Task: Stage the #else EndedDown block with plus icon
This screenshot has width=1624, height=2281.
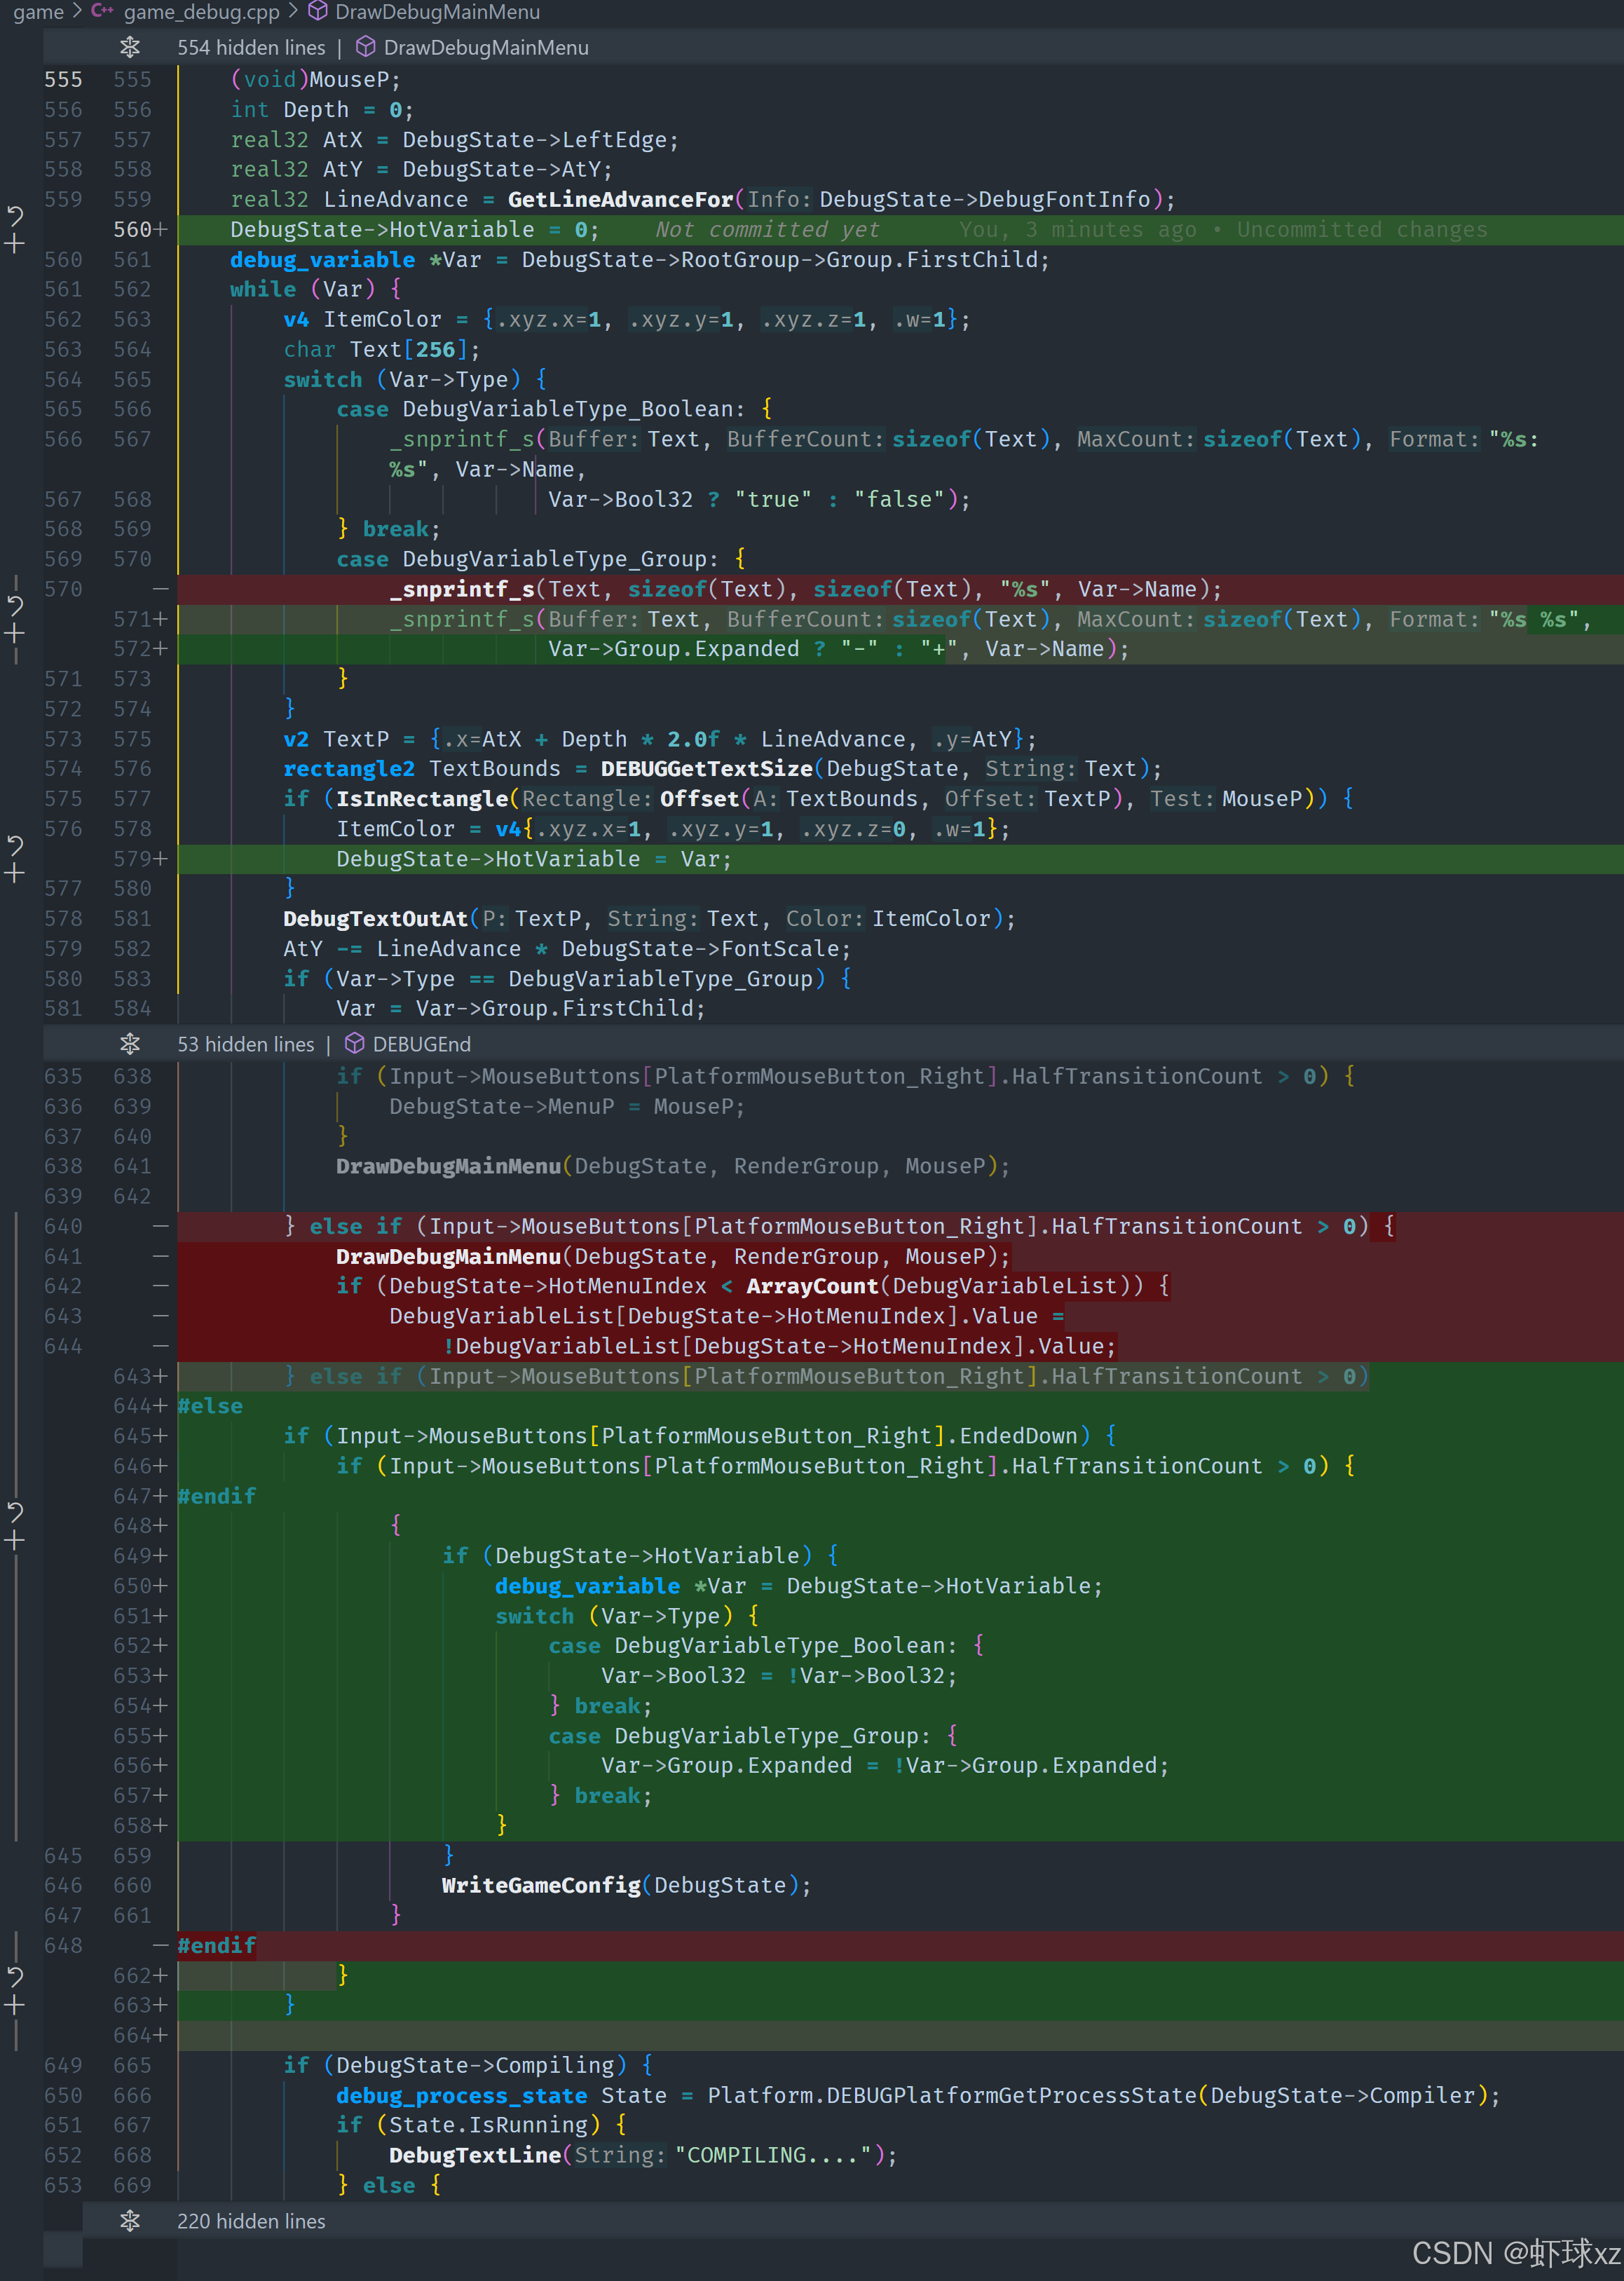Action: [15, 1541]
